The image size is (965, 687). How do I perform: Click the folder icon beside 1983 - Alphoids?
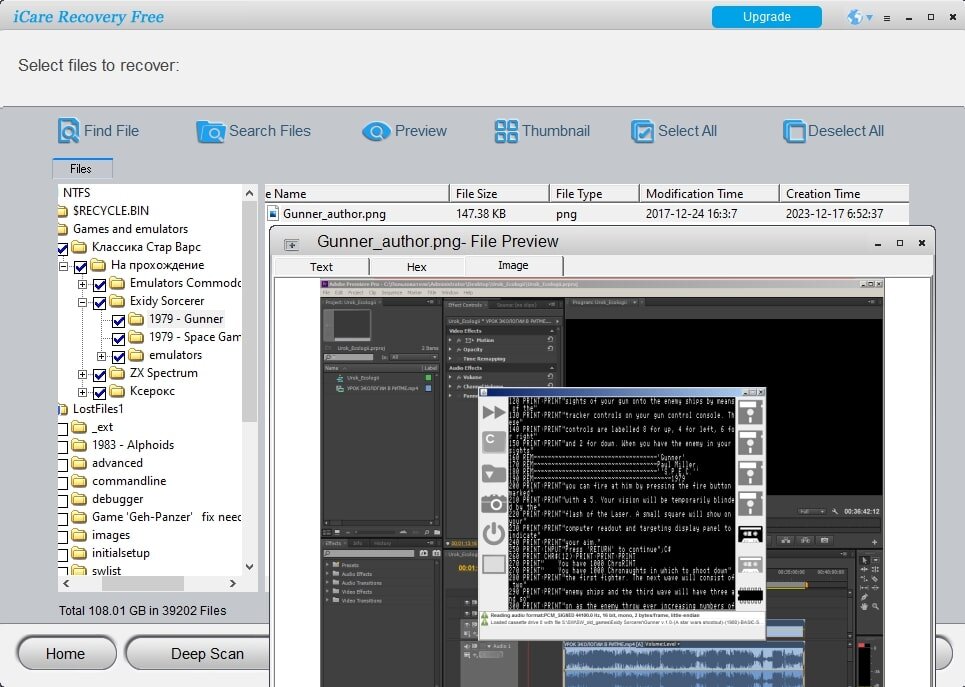[79, 444]
